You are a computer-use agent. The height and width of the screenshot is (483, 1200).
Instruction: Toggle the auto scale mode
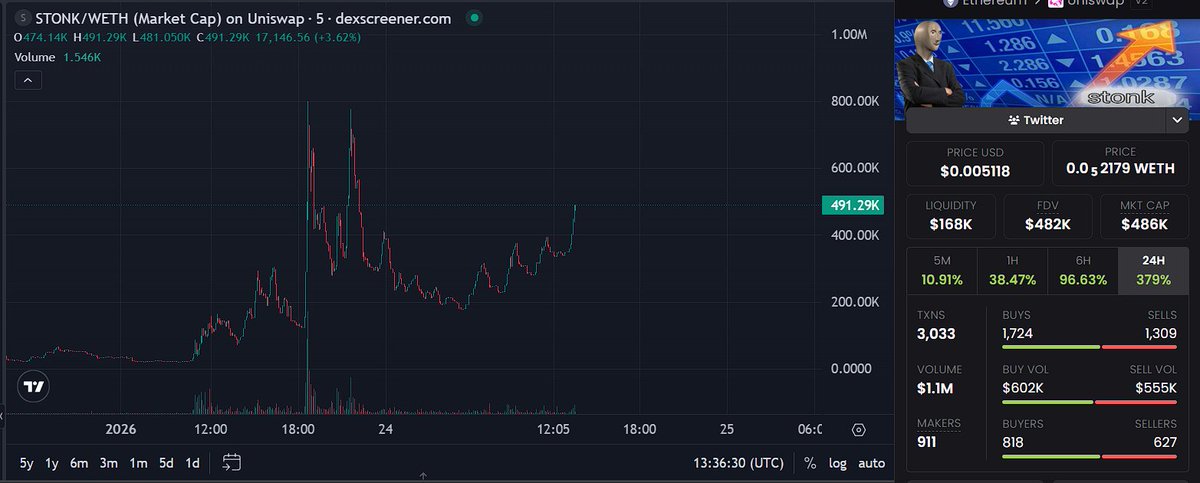[x=871, y=463]
